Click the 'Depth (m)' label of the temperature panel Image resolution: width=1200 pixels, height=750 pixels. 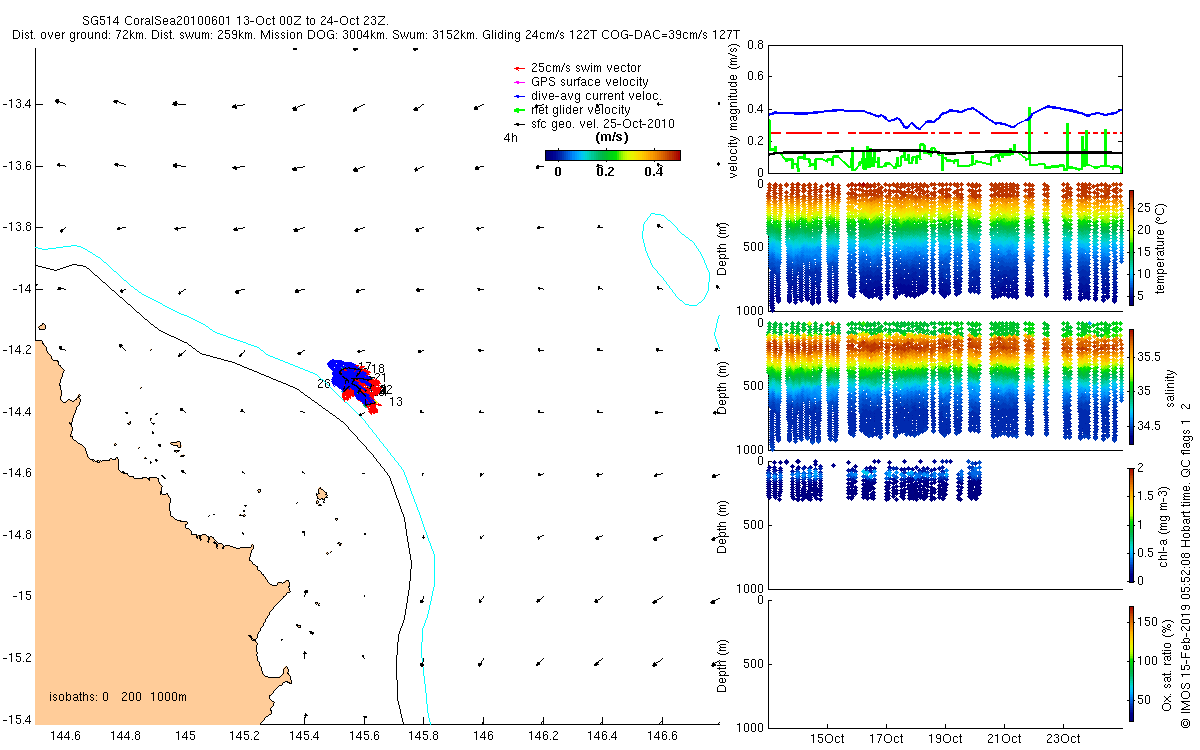pos(723,249)
